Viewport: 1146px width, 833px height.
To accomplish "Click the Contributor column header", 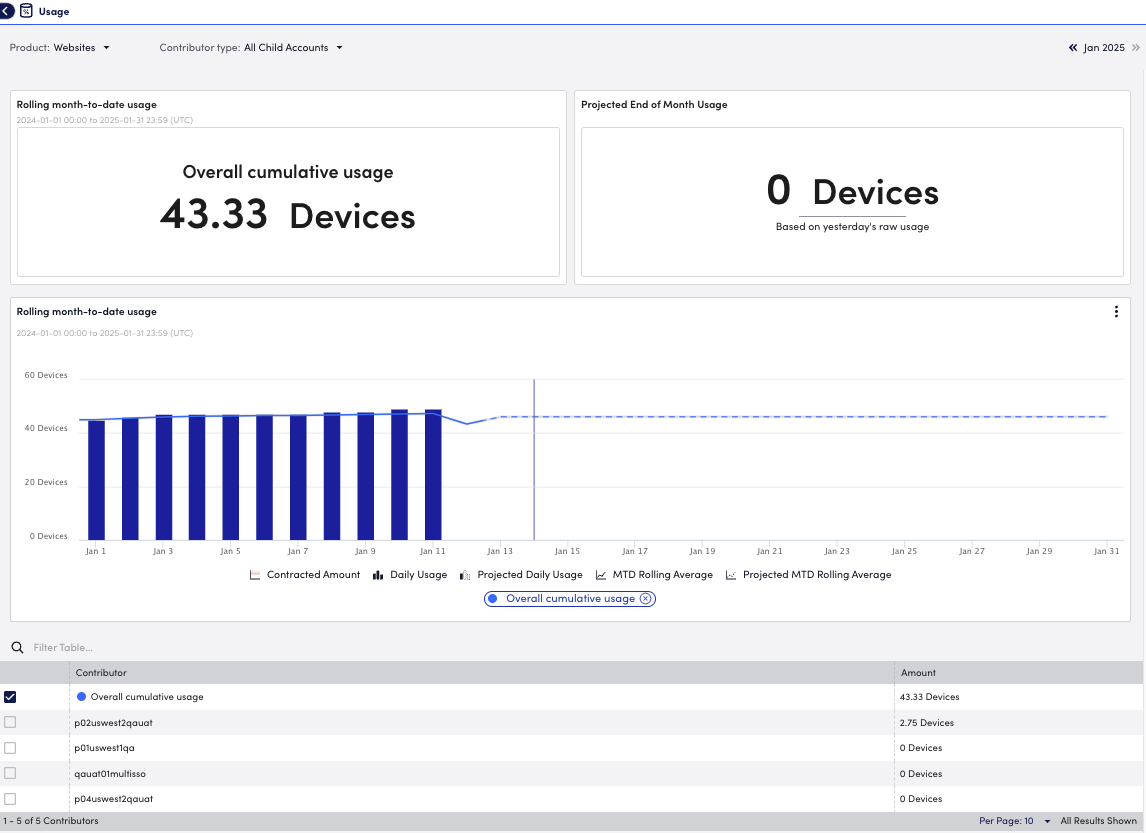I will click(101, 673).
